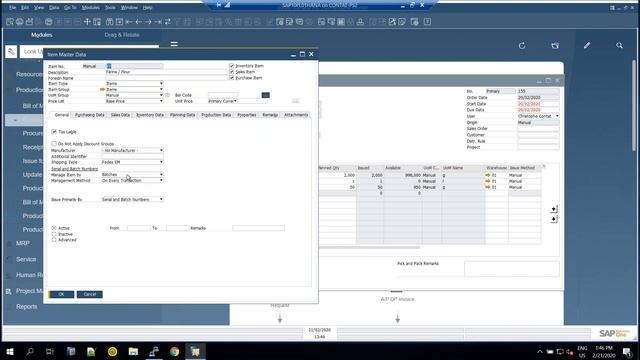Toggle the Inventory Item checkbox
Viewport: 640px width, 360px height.
231,66
